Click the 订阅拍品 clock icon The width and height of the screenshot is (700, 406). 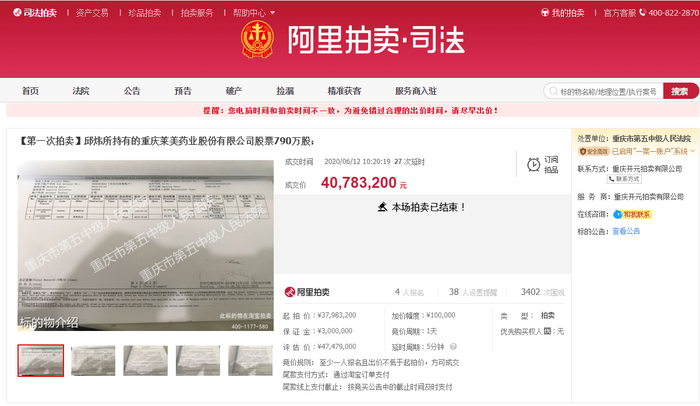533,164
